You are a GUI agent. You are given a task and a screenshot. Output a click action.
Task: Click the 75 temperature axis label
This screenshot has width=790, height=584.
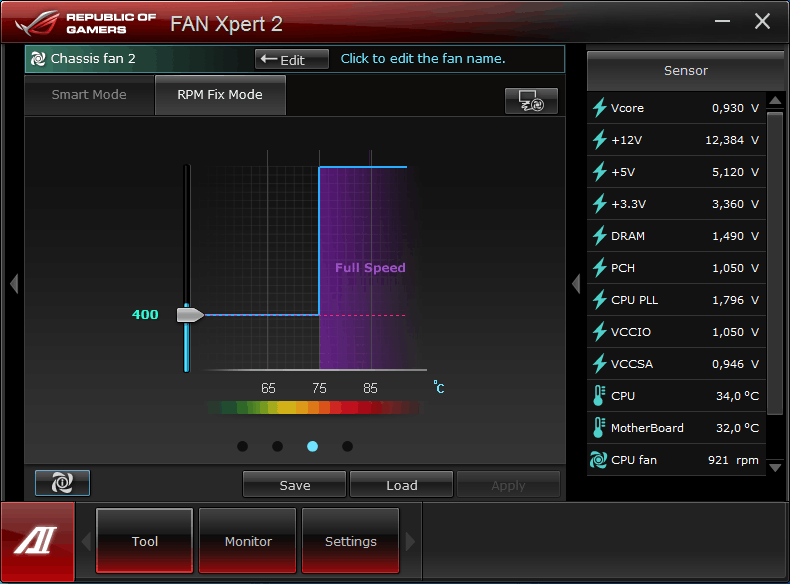point(319,388)
